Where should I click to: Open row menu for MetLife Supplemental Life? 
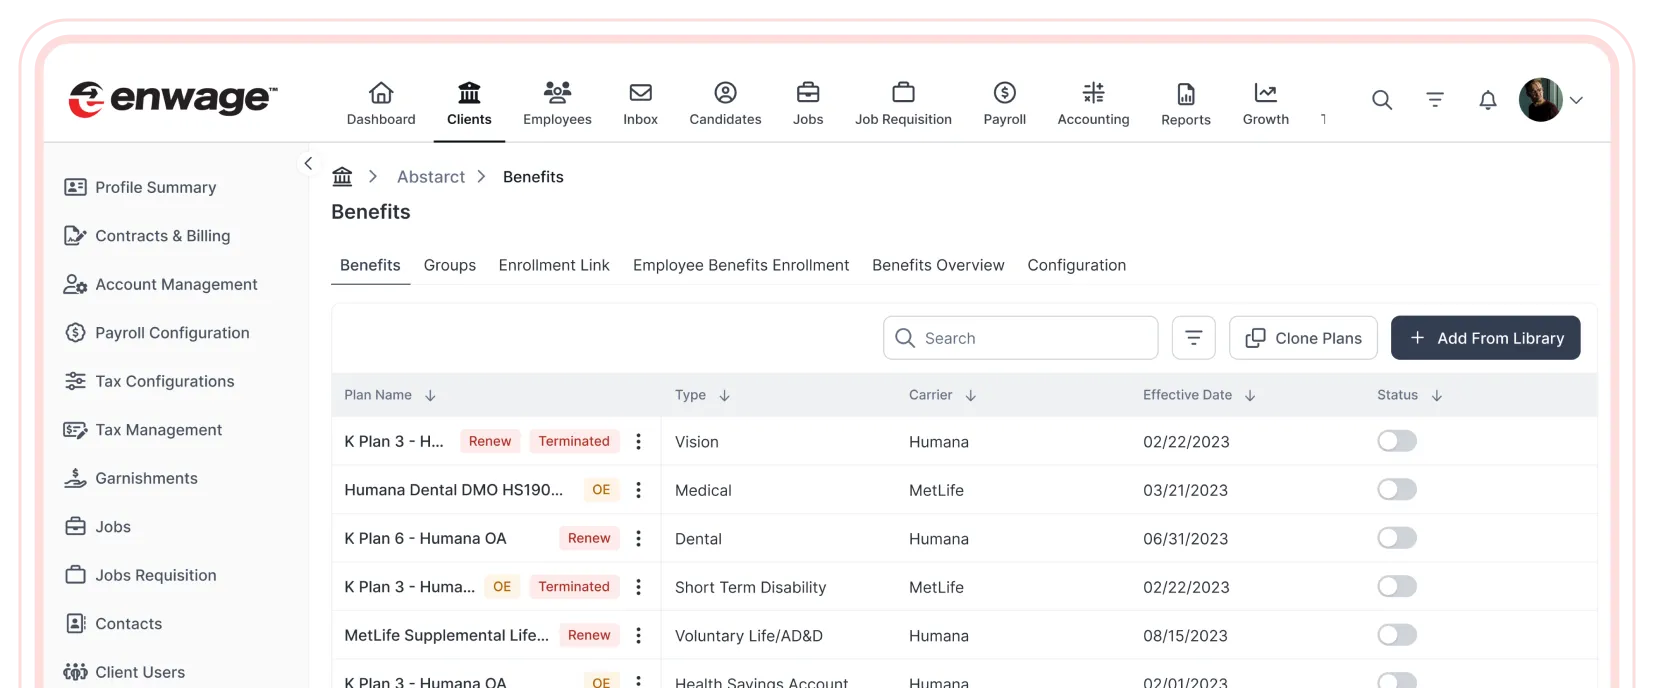(x=638, y=635)
